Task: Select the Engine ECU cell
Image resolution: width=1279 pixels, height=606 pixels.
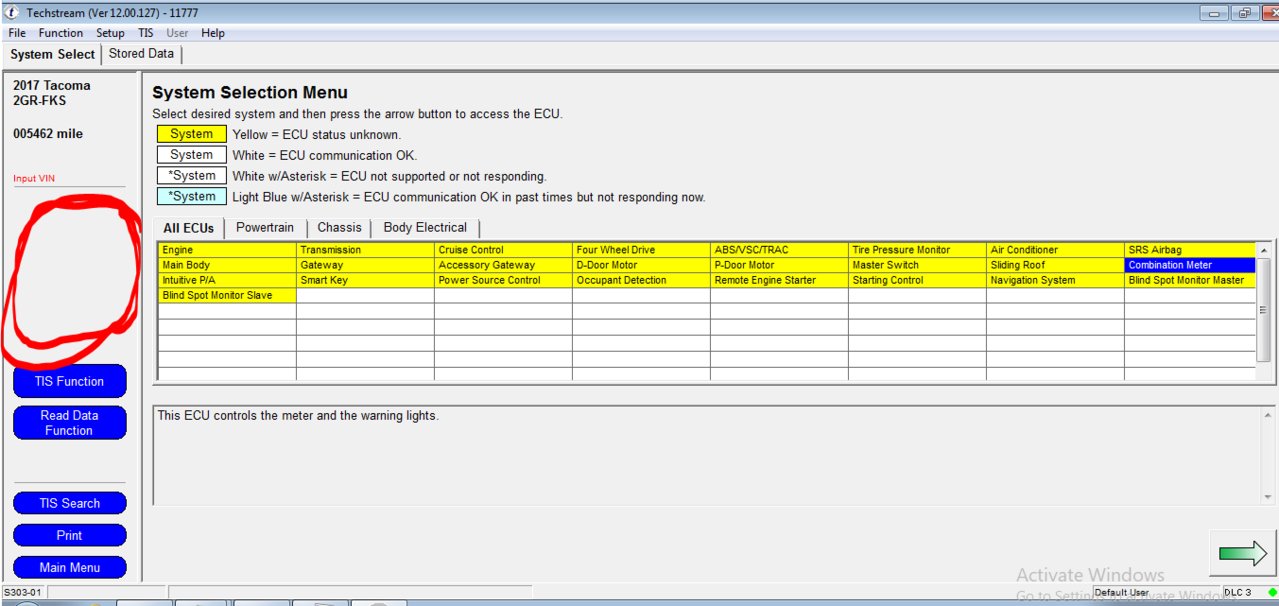Action: (x=228, y=250)
